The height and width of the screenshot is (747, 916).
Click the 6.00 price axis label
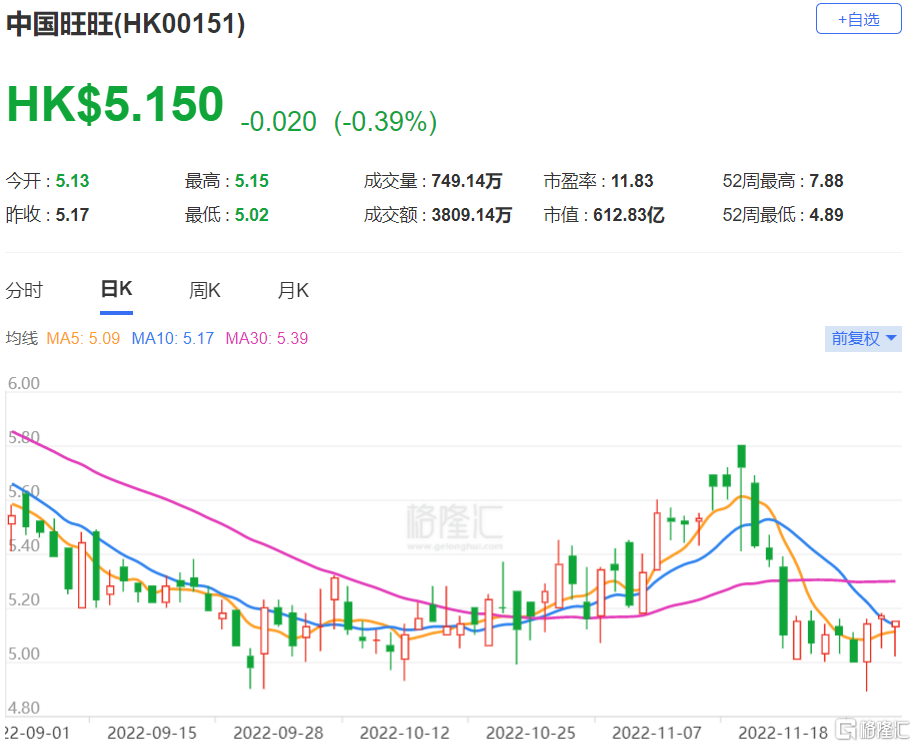(x=24, y=384)
